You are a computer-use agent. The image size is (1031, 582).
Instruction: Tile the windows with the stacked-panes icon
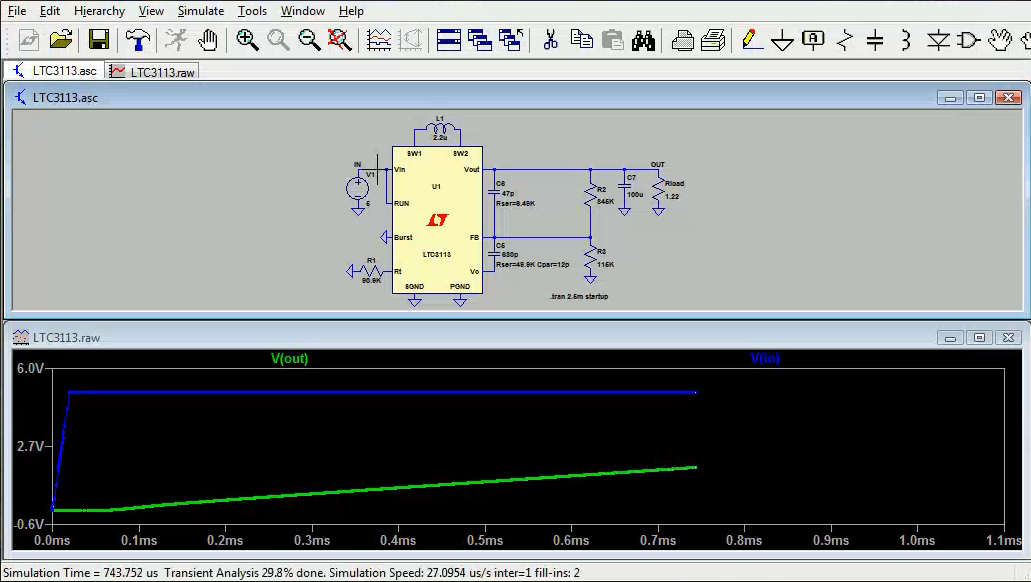pyautogui.click(x=448, y=40)
